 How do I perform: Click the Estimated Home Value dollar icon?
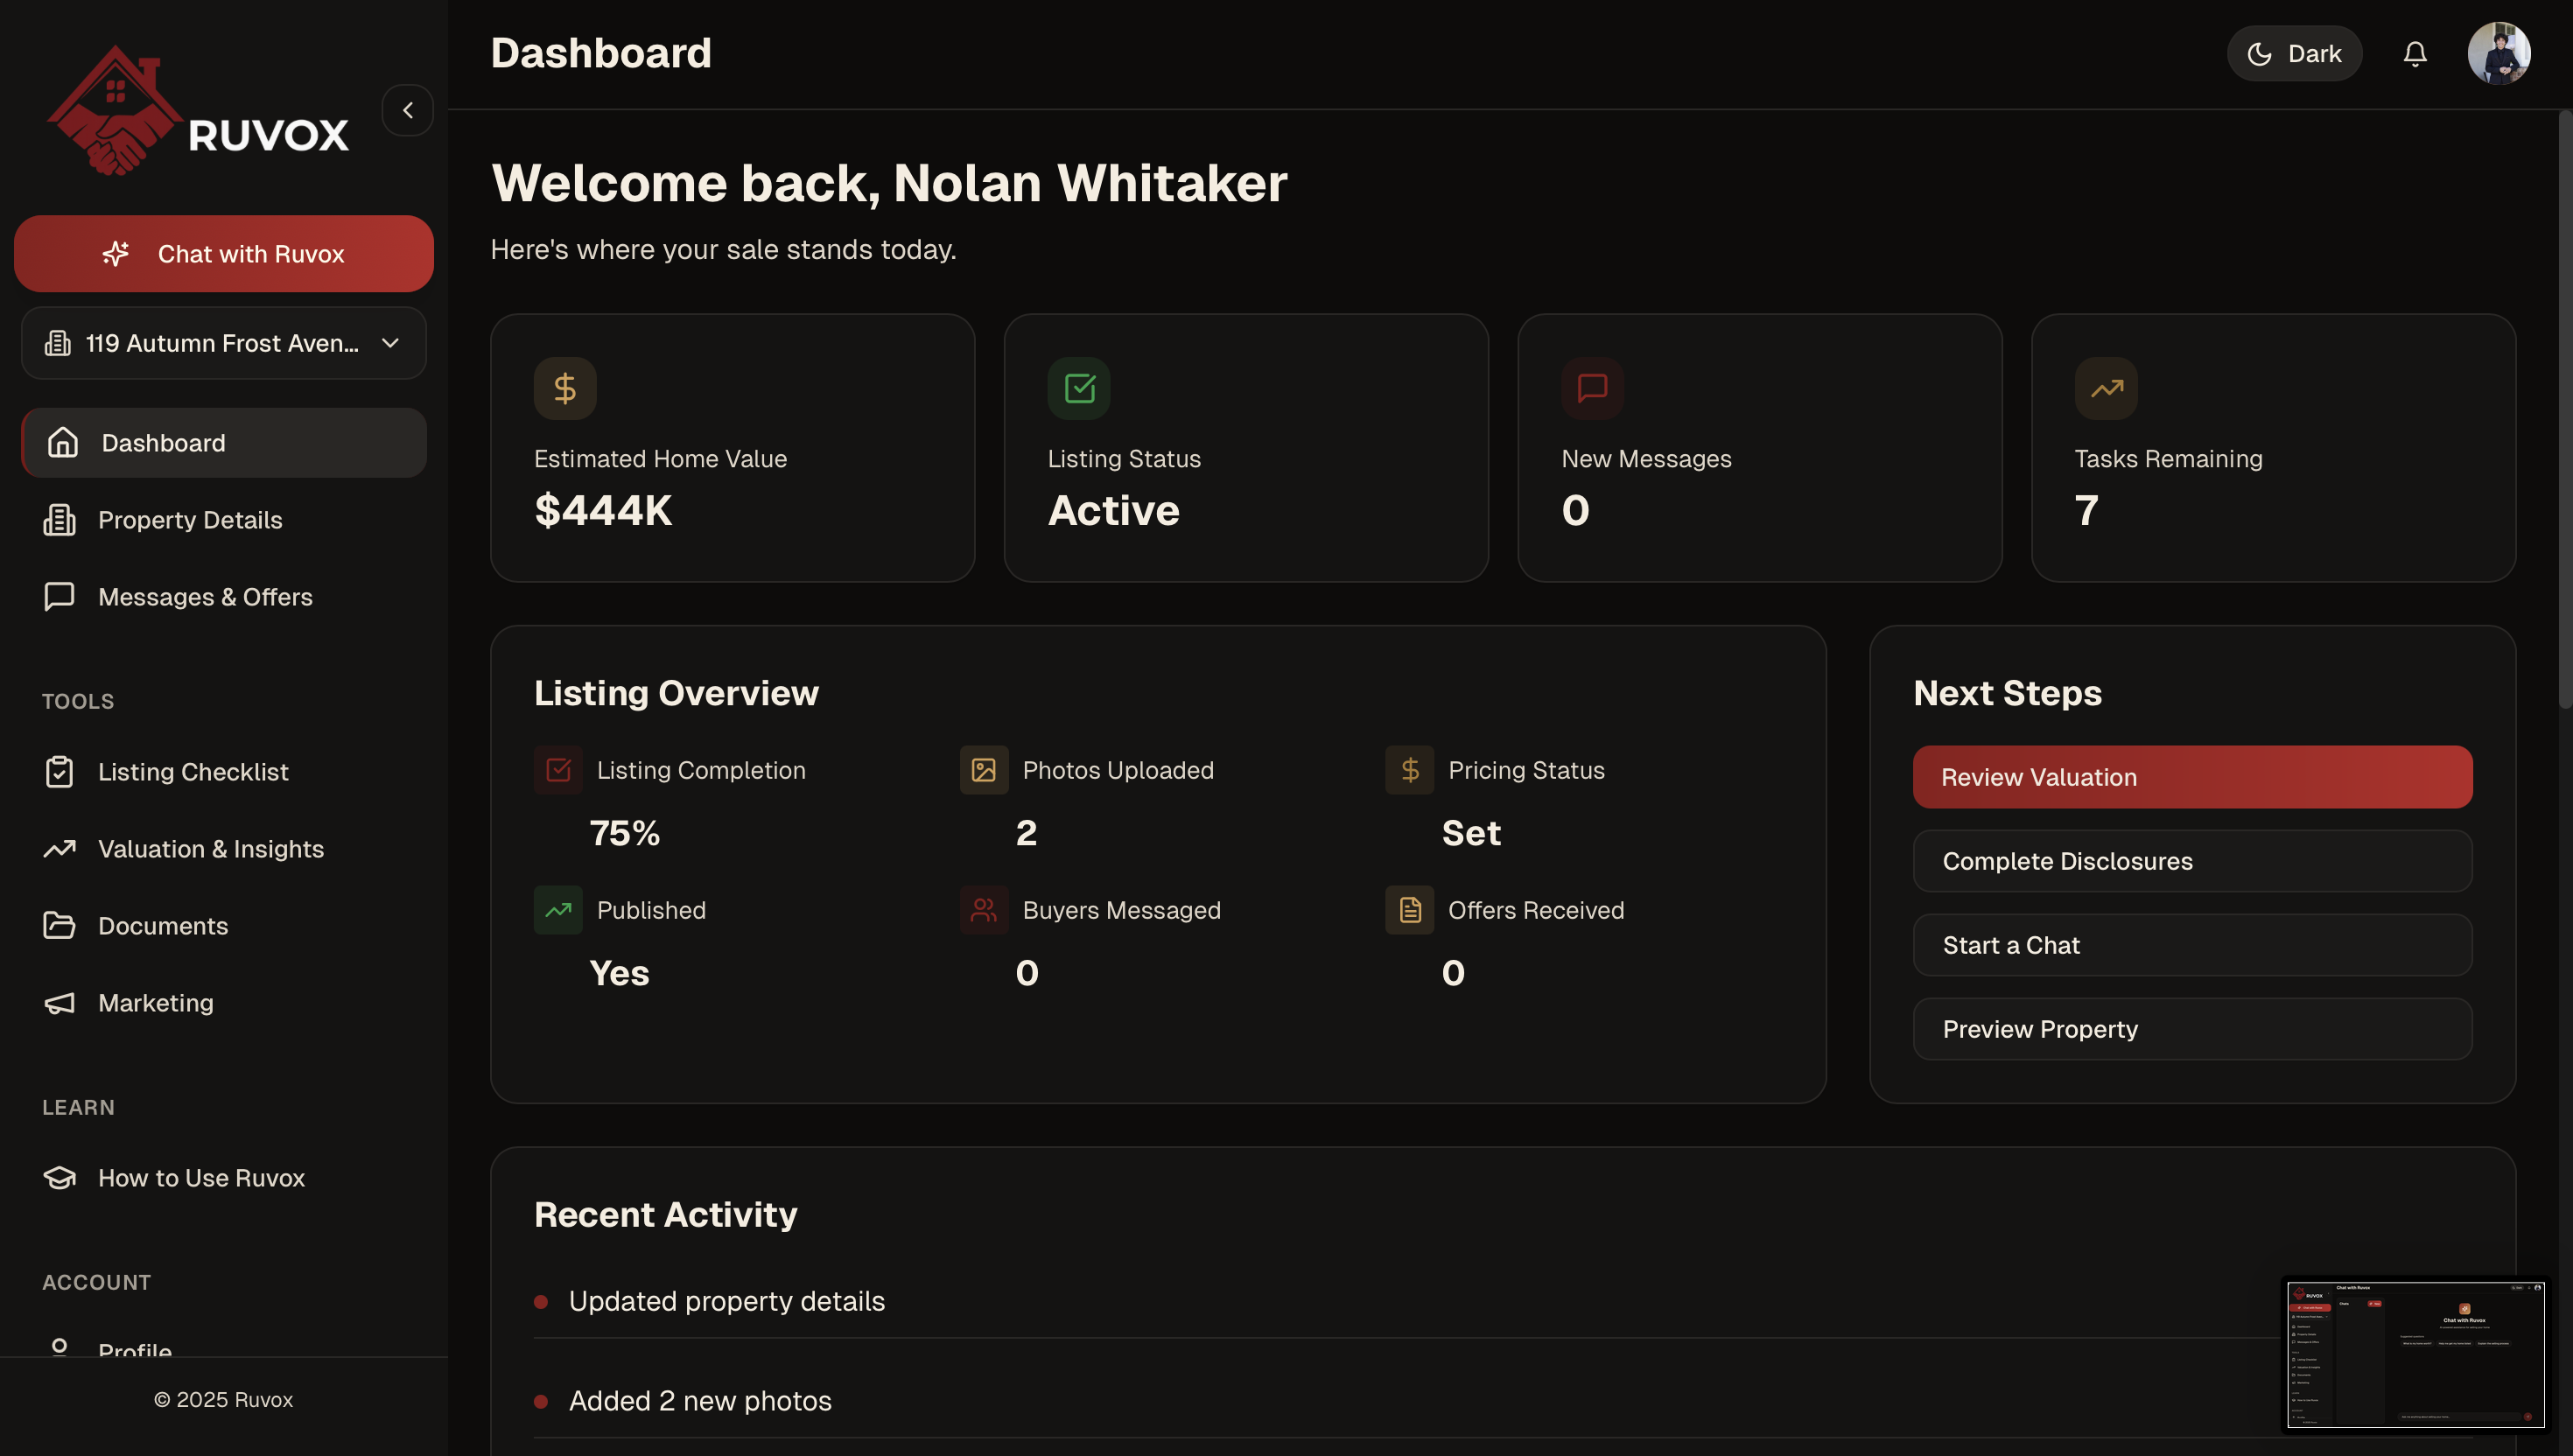click(x=565, y=388)
